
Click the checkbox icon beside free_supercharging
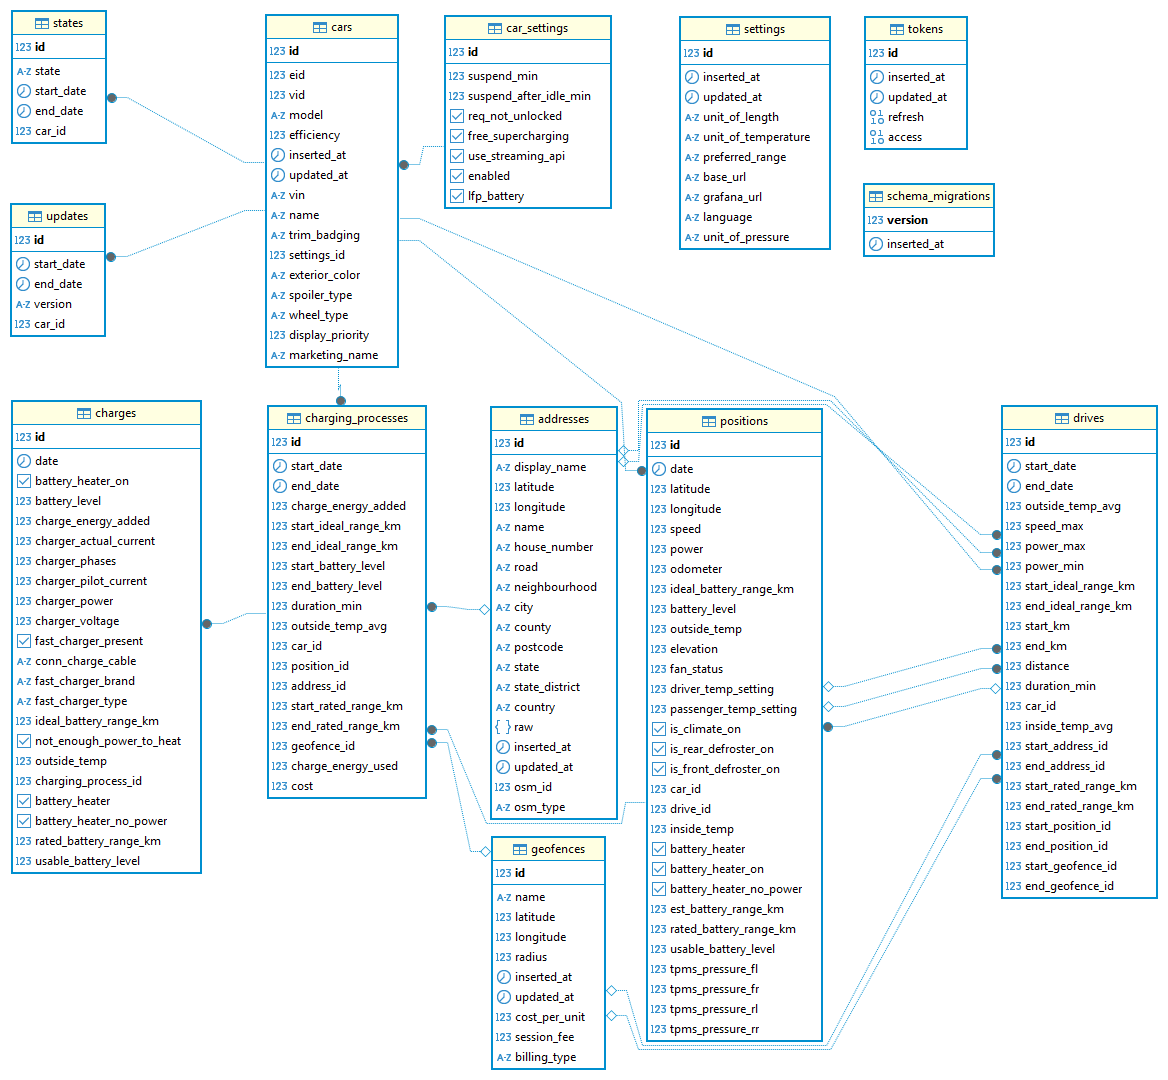click(457, 136)
